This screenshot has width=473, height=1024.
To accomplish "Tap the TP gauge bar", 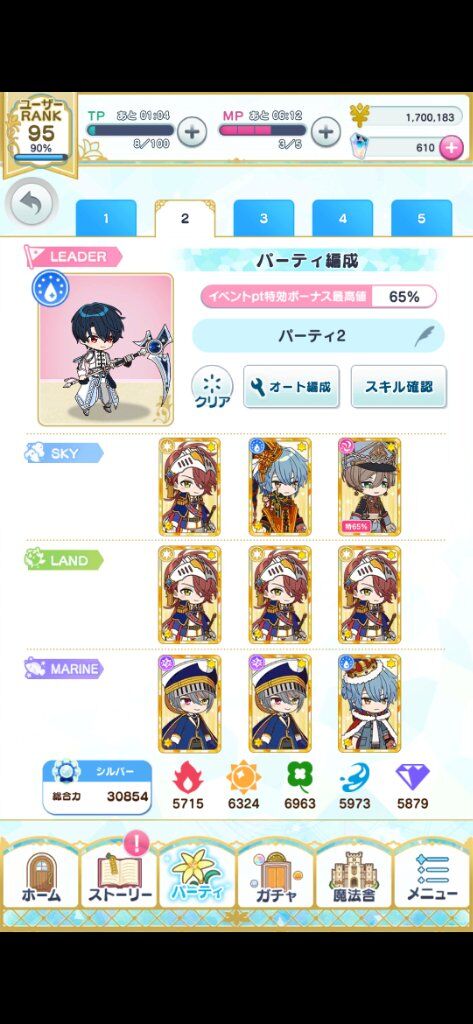I will click(x=130, y=130).
